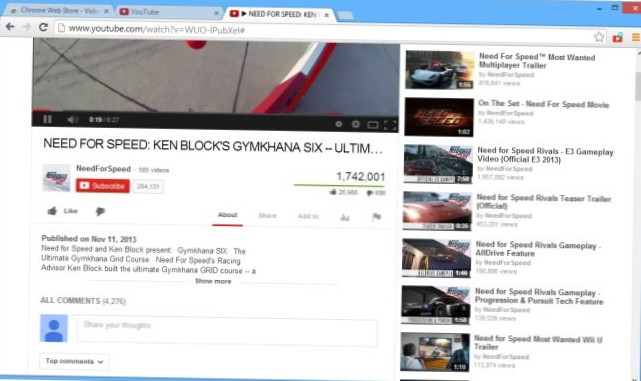Click the thumbs down dislike icon
Screen dimensions: 641x381
pos(100,211)
